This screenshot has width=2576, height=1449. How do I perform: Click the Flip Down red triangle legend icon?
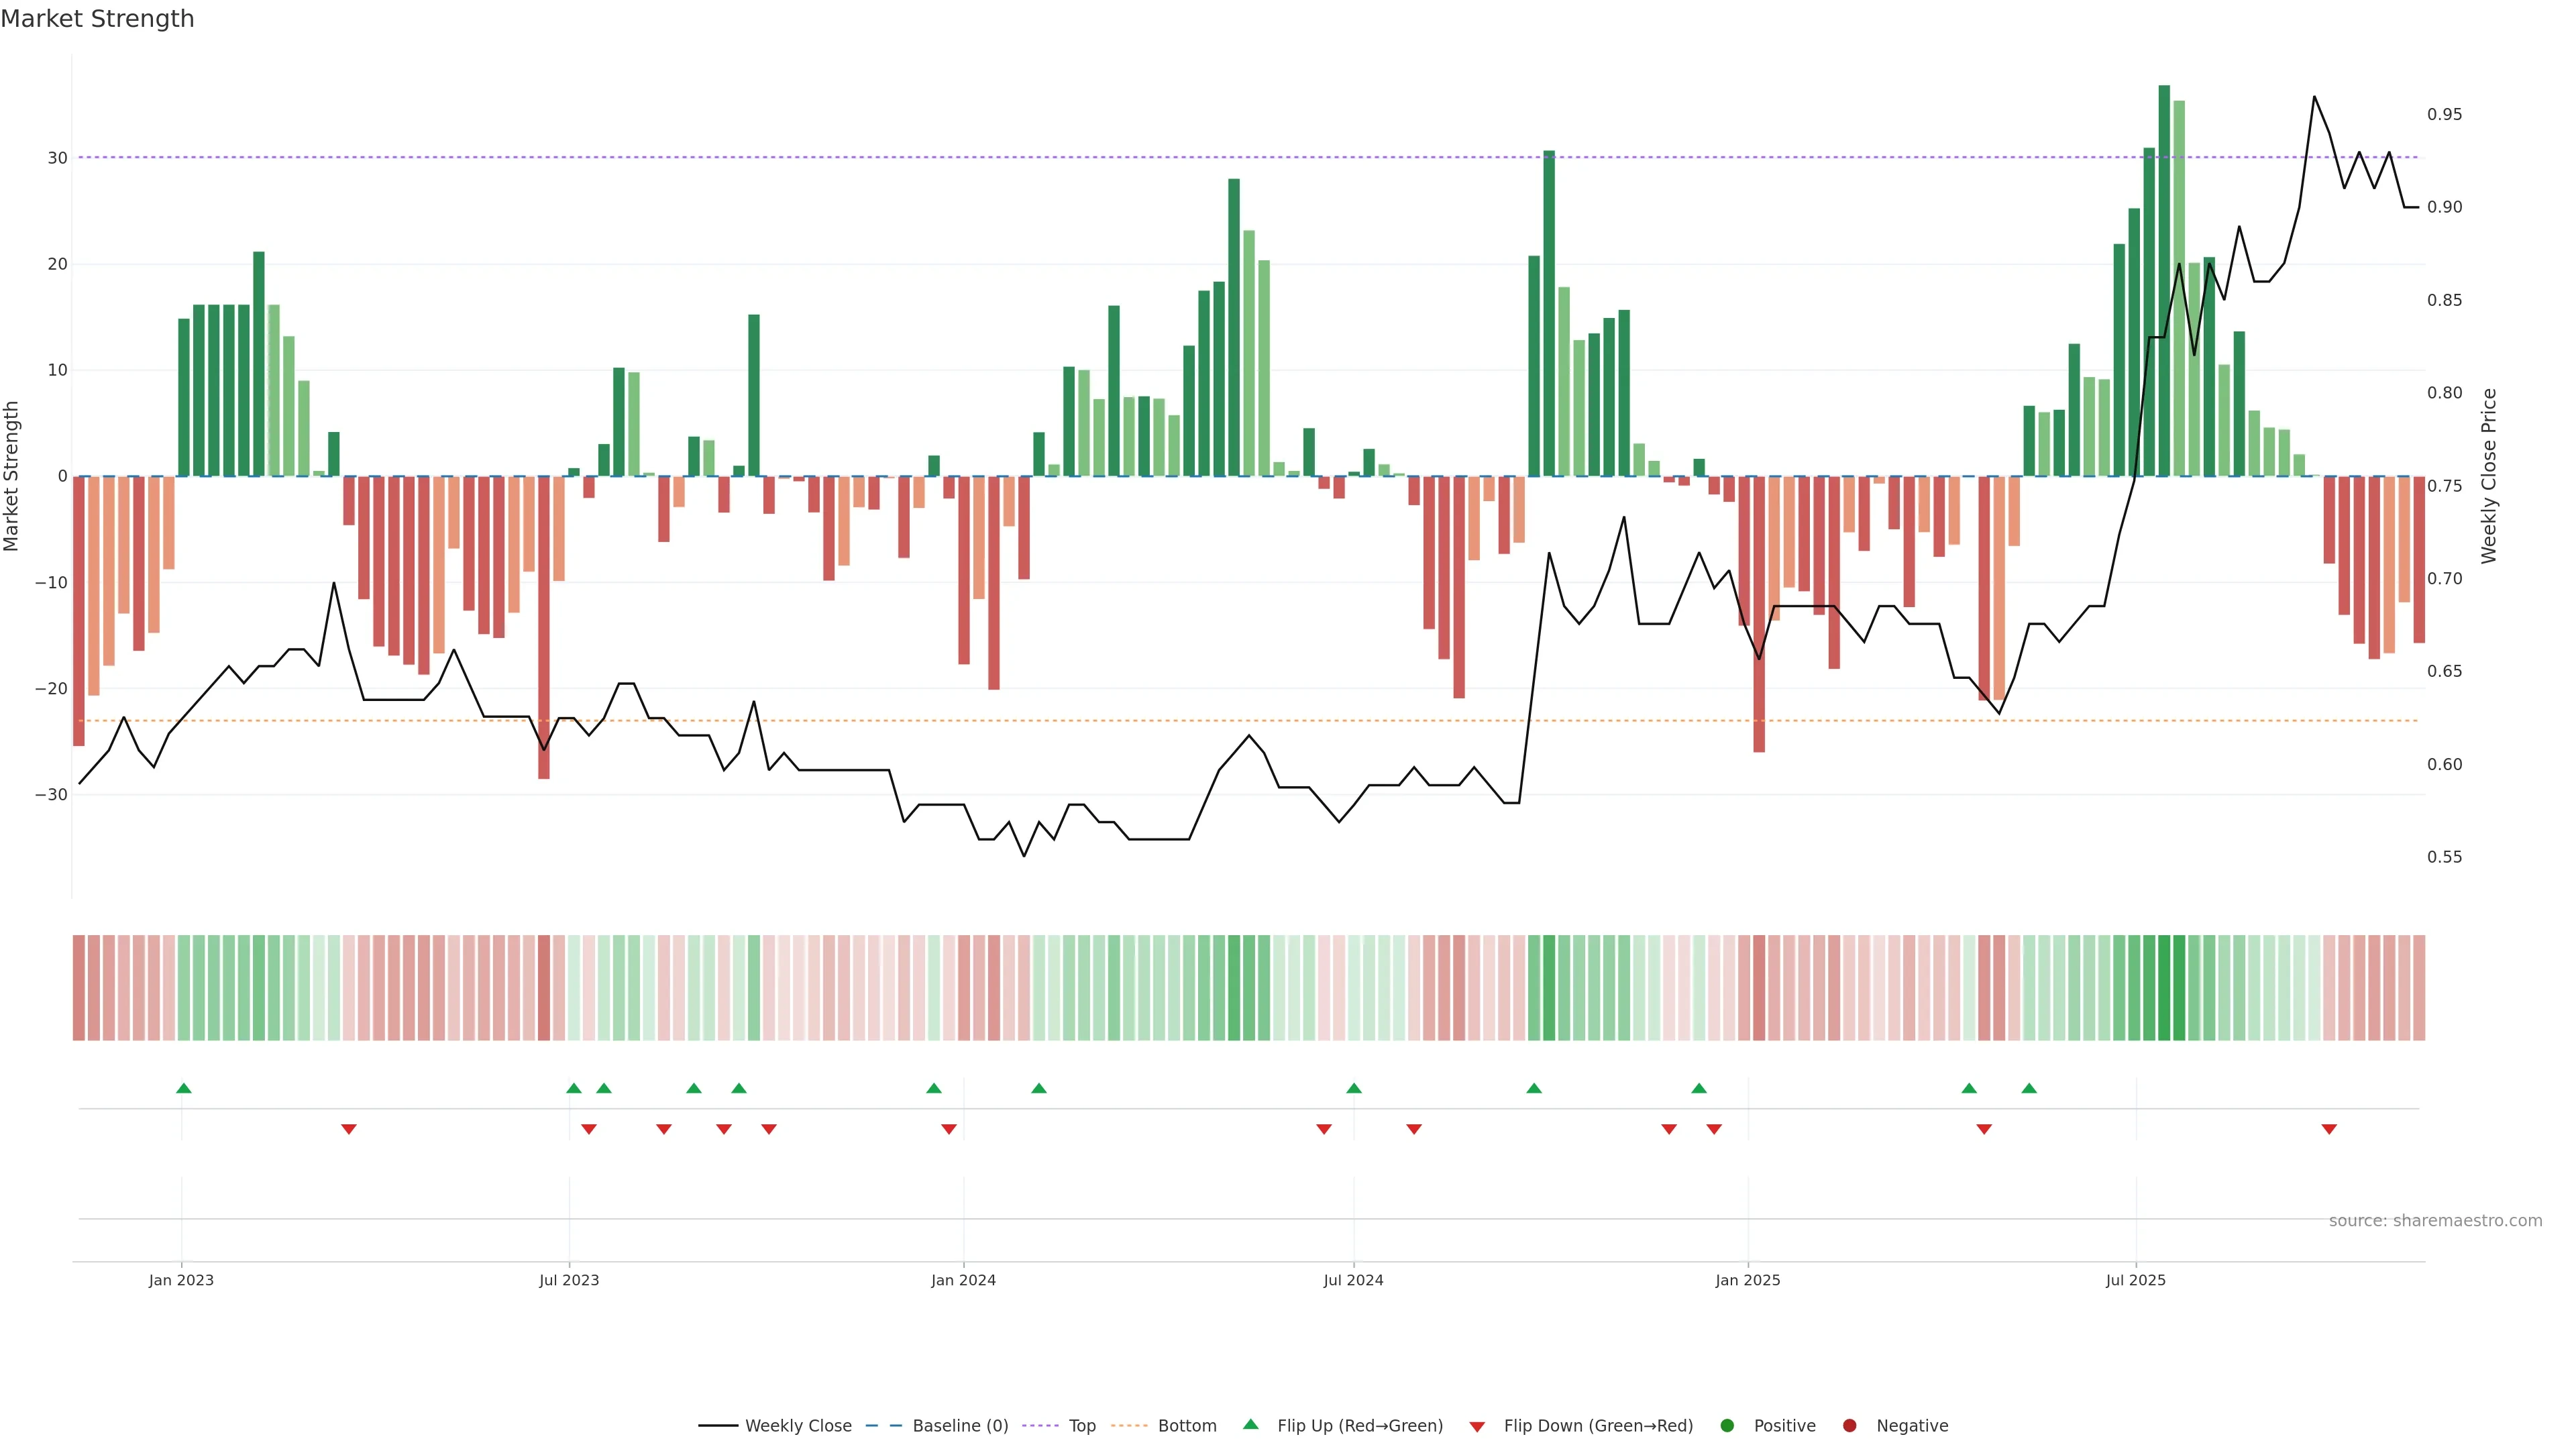1477,1427
